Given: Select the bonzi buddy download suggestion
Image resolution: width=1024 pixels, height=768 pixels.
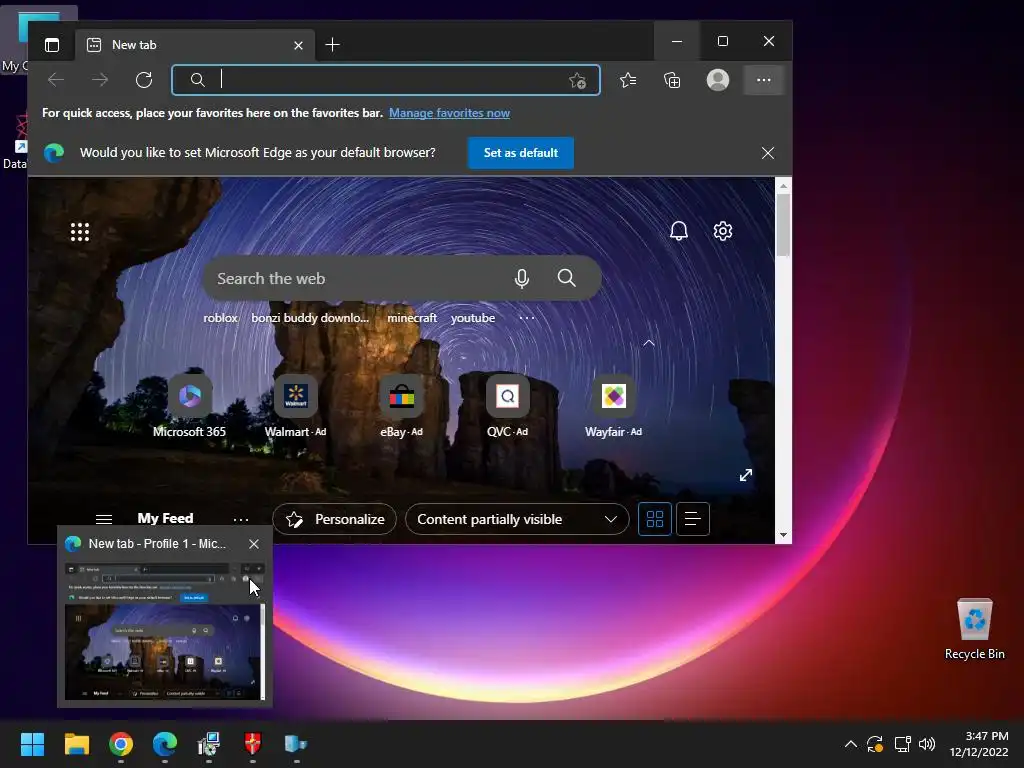Looking at the screenshot, I should (310, 318).
